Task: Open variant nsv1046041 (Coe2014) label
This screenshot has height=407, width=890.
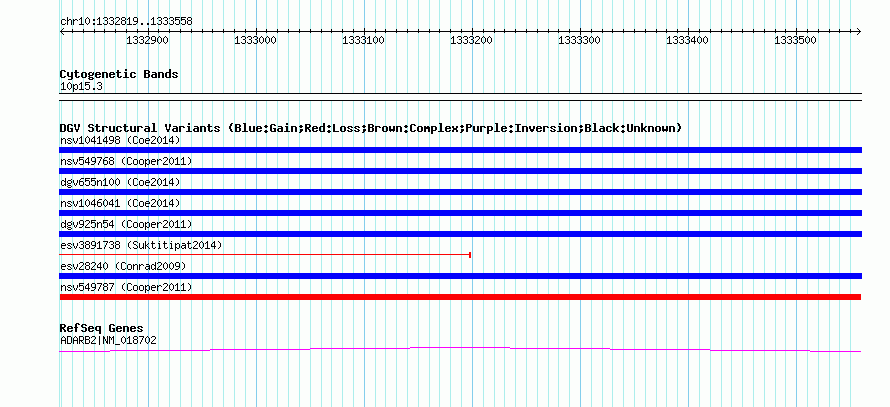Action: pyautogui.click(x=120, y=203)
